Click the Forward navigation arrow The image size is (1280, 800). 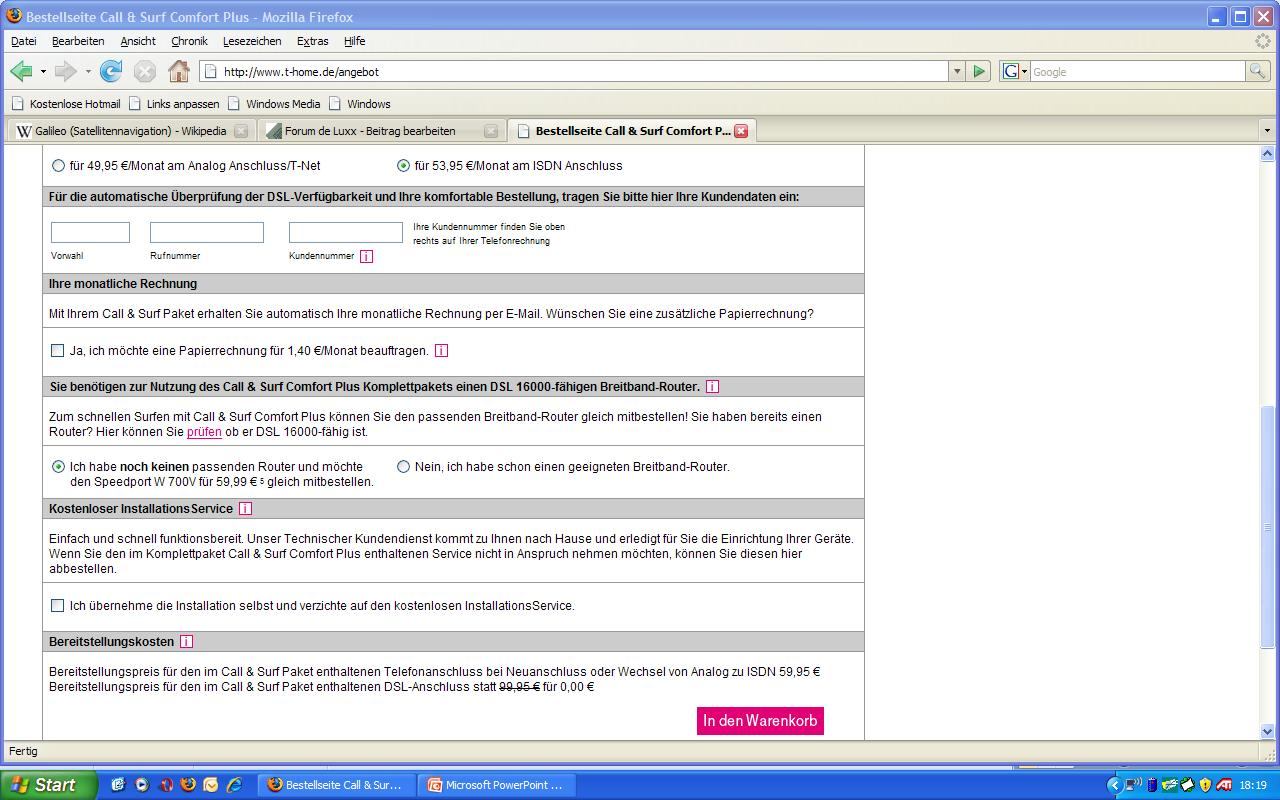tap(65, 71)
